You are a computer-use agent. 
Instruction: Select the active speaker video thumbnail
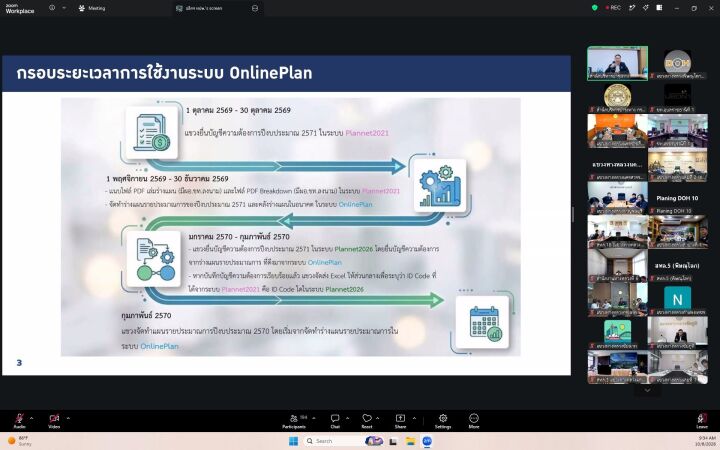click(x=618, y=63)
